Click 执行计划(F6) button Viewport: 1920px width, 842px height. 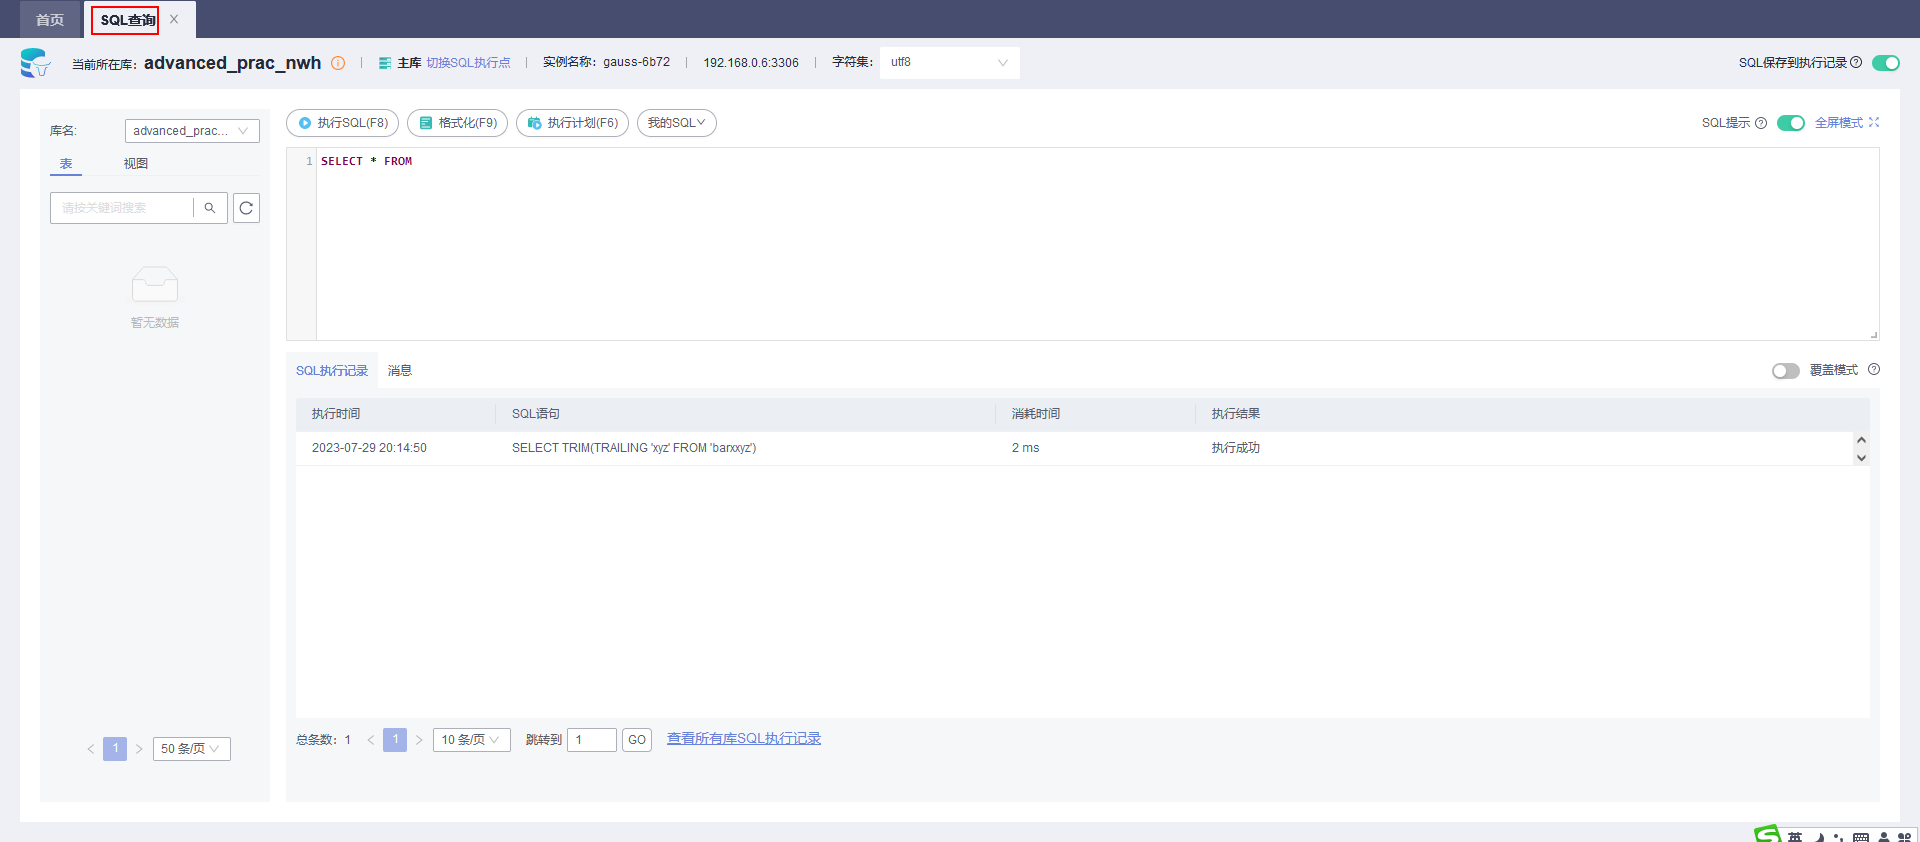(572, 123)
